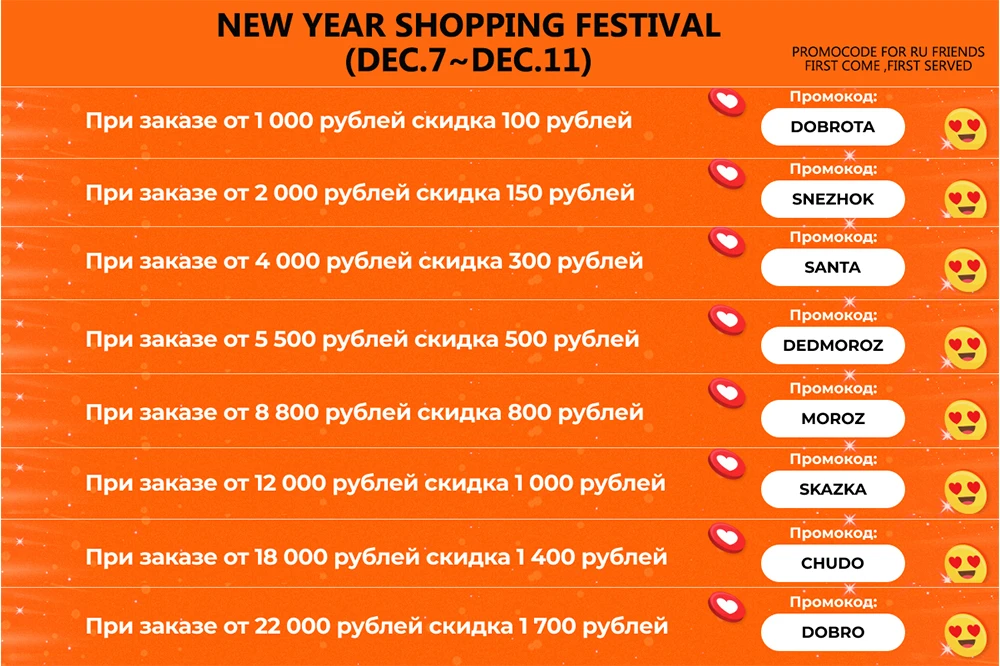1000x666 pixels.
Task: Click heart icon in 8 800 rubles row
Action: pos(727,393)
